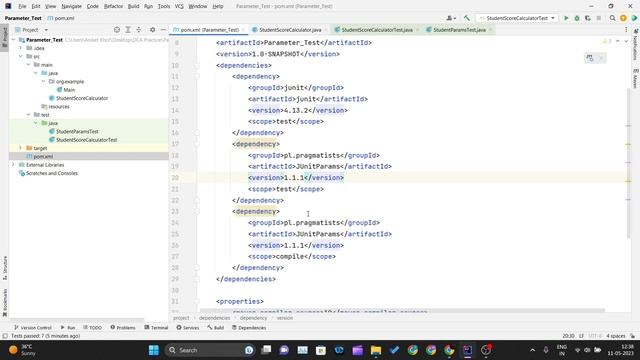Switch to StudentScoreCalculator.java tab
Screen dimensions: 640x360
pyautogui.click(x=290, y=30)
